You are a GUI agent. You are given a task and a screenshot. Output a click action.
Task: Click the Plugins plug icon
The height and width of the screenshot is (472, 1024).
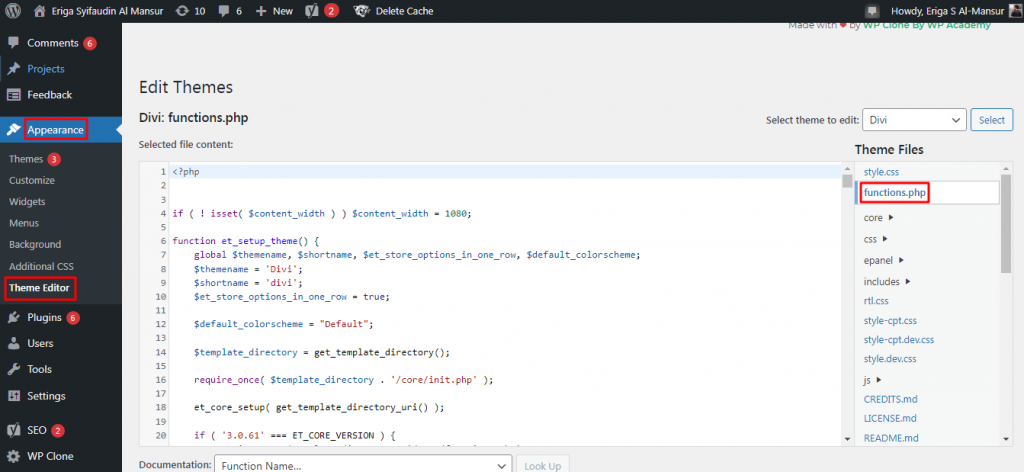tap(13, 318)
